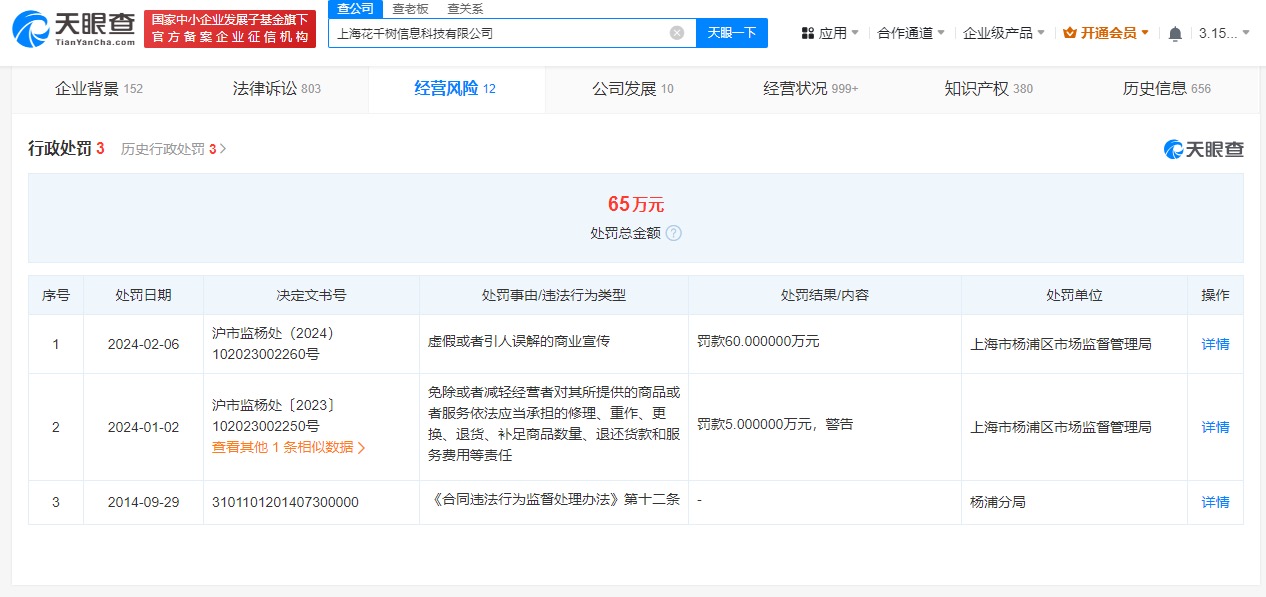Screen dimensions: 1266x597
Task: Open the 经营状况 tab
Action: tap(811, 89)
